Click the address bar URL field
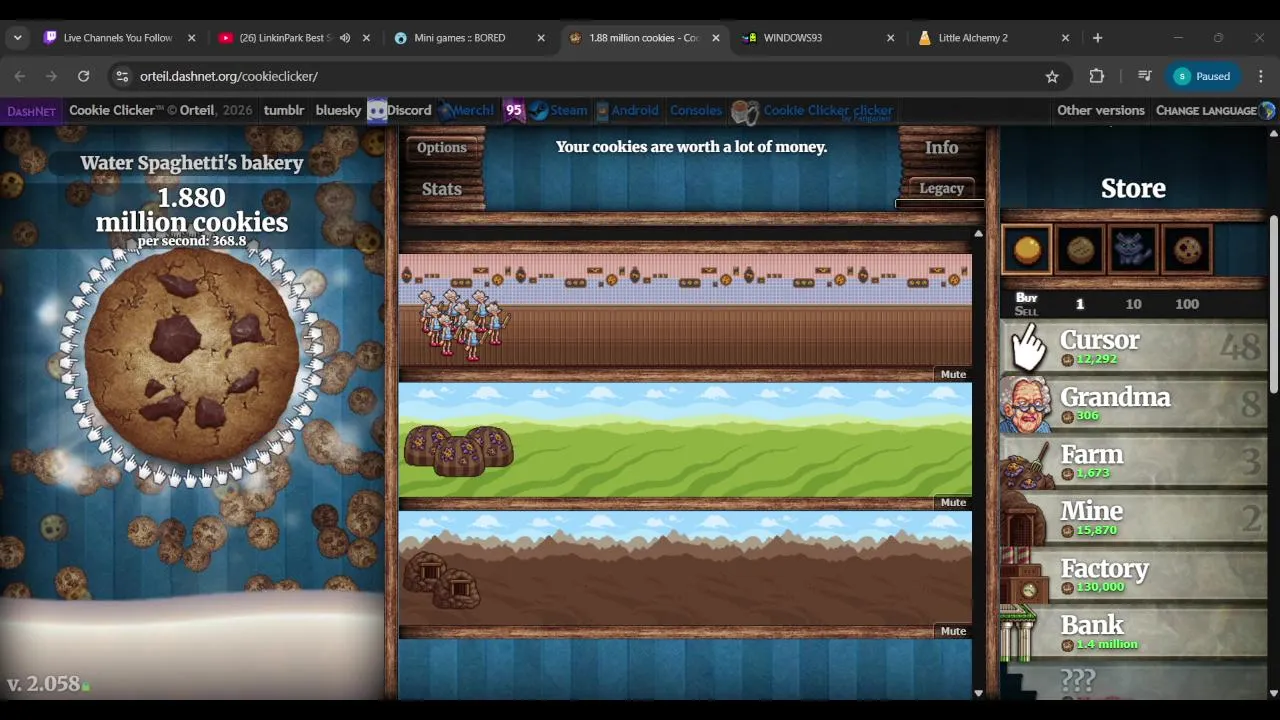The image size is (1280, 720). (x=580, y=76)
